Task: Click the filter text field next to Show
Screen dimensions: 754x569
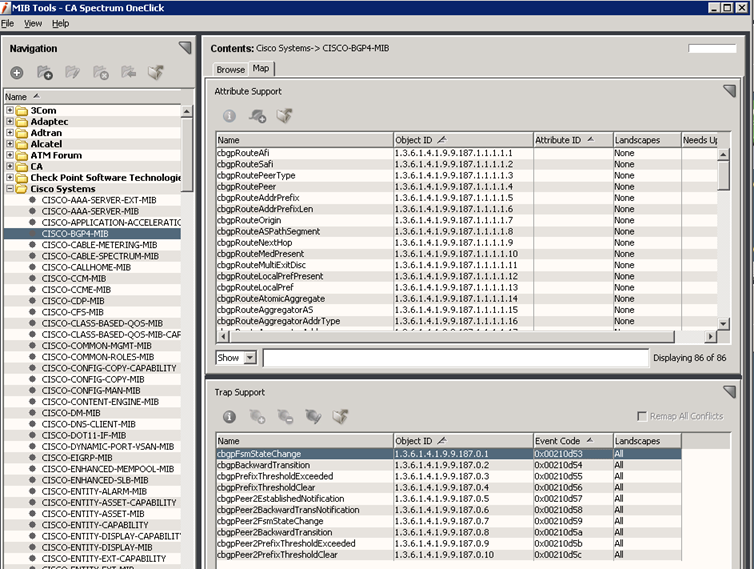Action: (x=455, y=358)
